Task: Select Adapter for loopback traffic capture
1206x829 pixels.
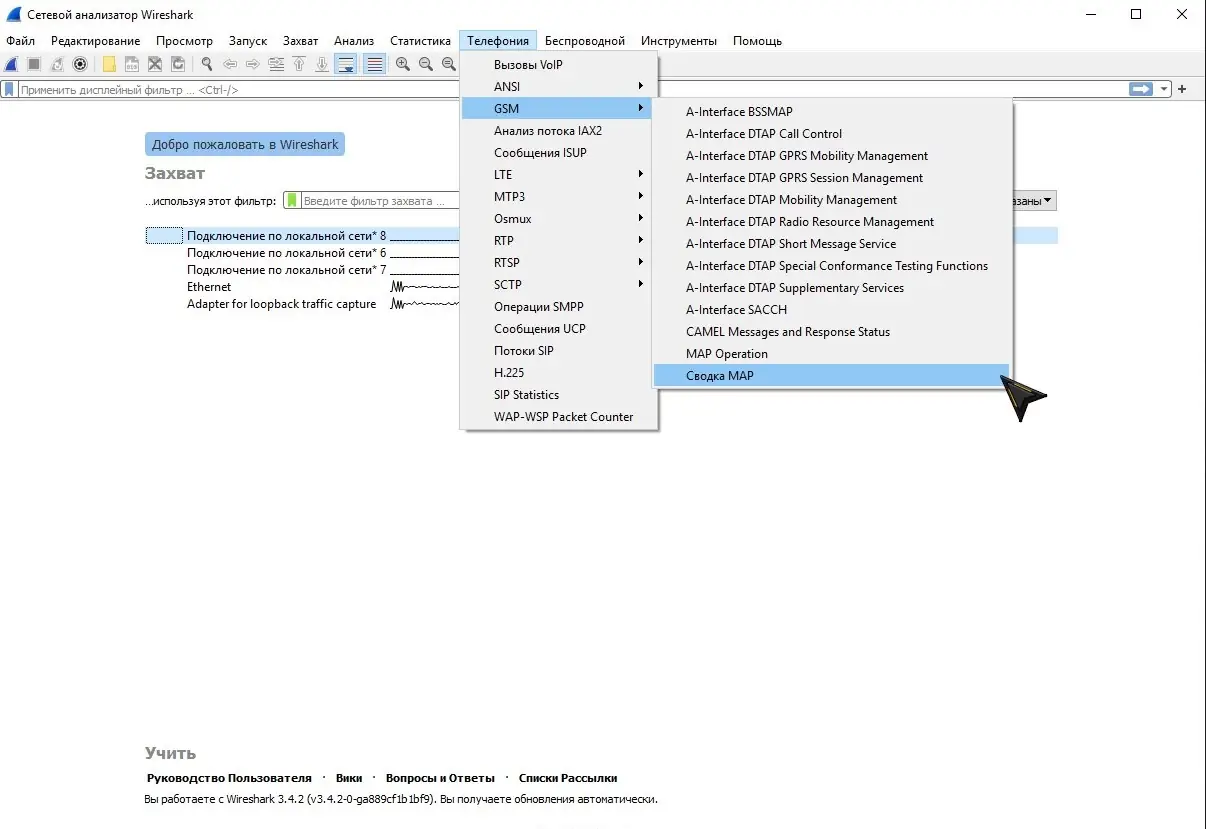Action: [x=282, y=304]
